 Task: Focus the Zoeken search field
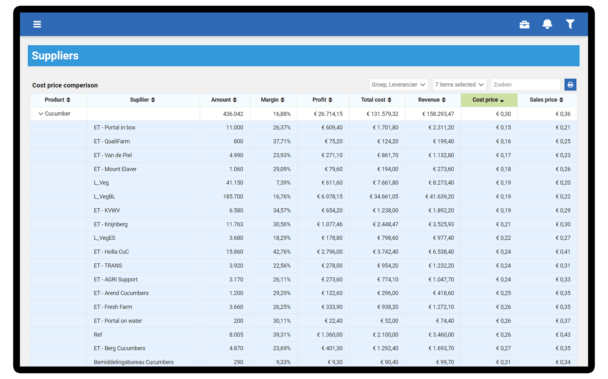click(x=525, y=85)
